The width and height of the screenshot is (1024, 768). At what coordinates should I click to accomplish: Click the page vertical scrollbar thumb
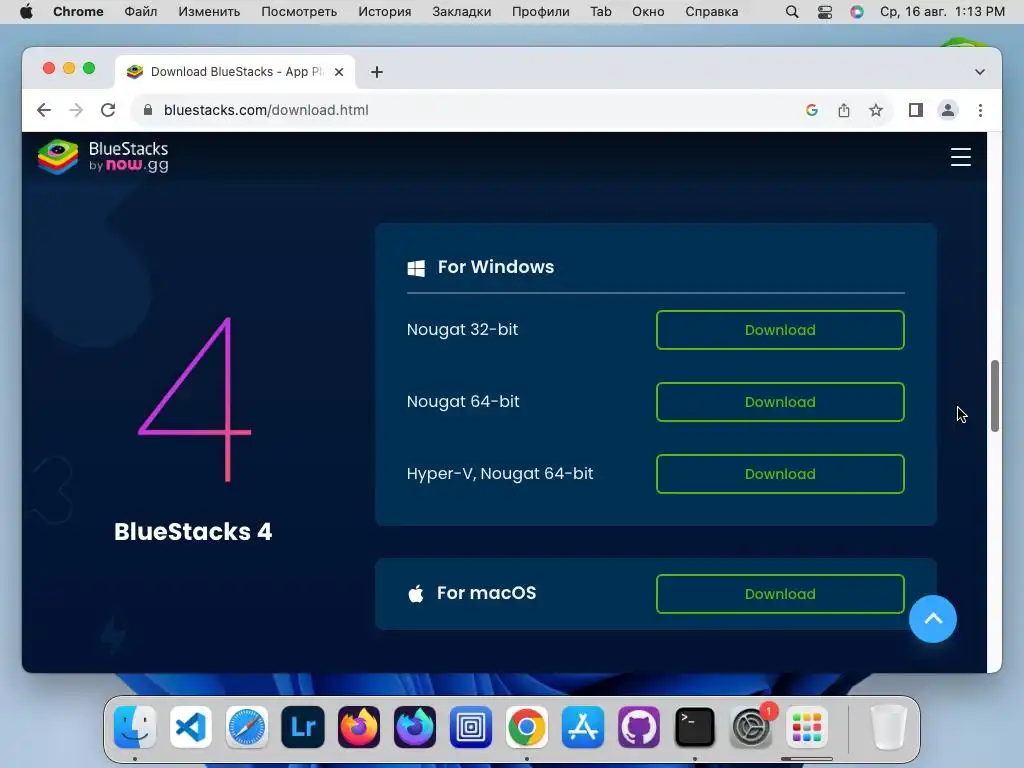pyautogui.click(x=995, y=396)
